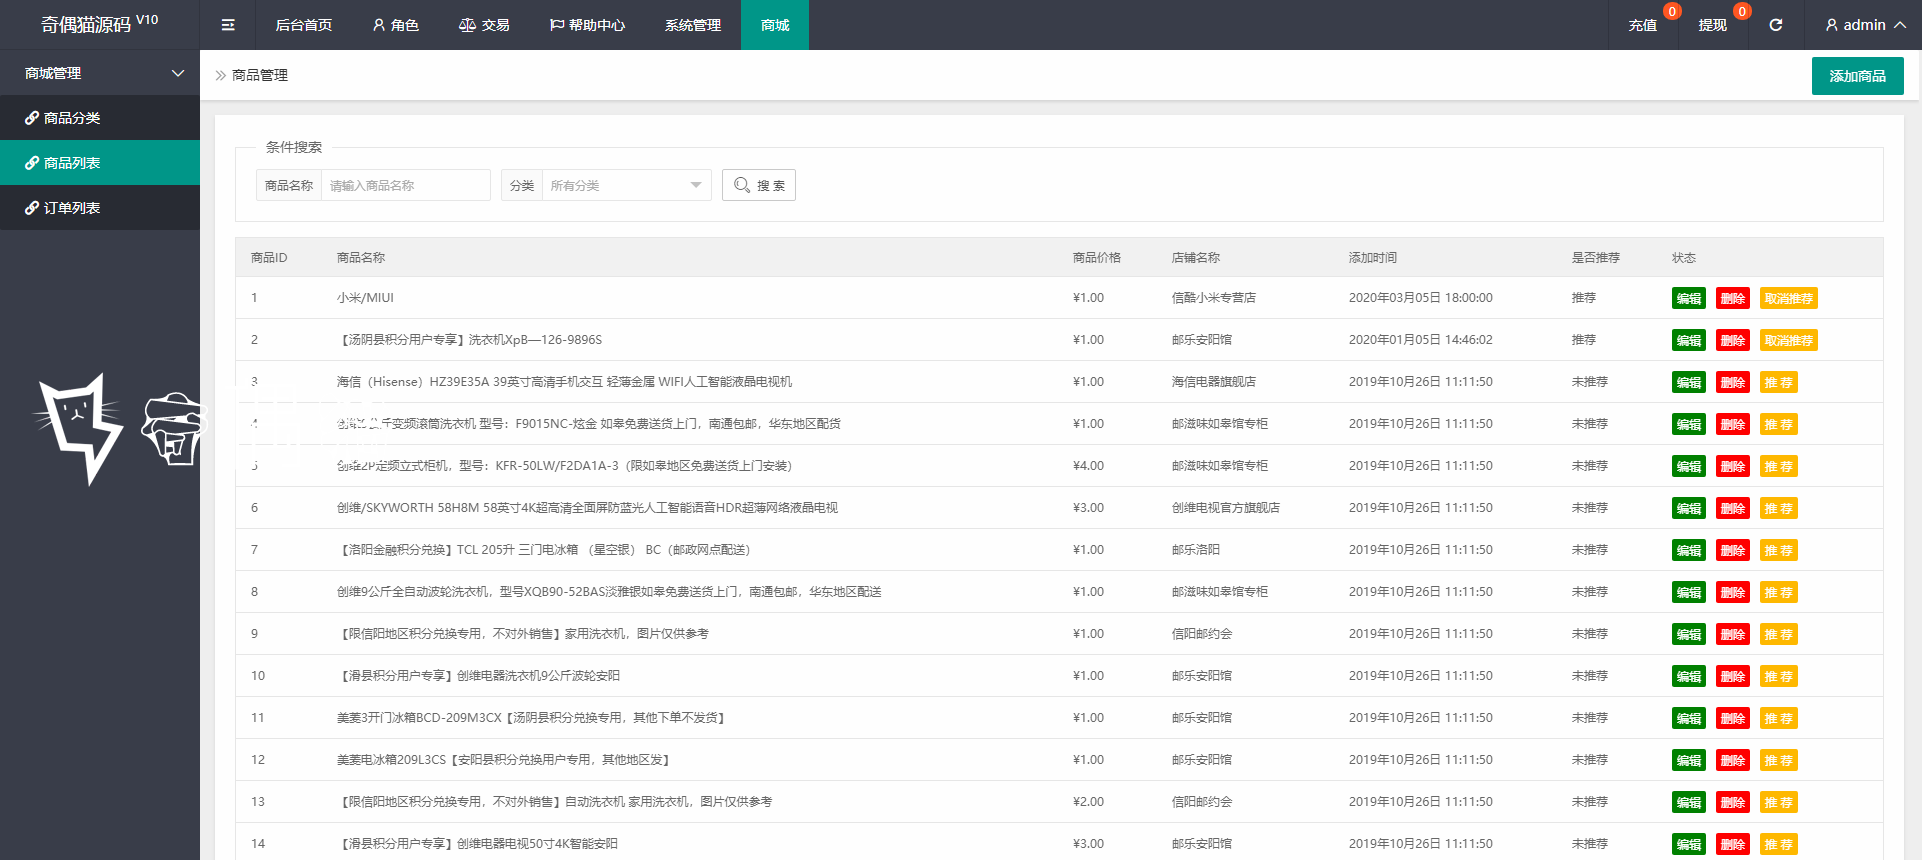1922x860 pixels.
Task: Select the 商城 top tab
Action: pos(775,25)
